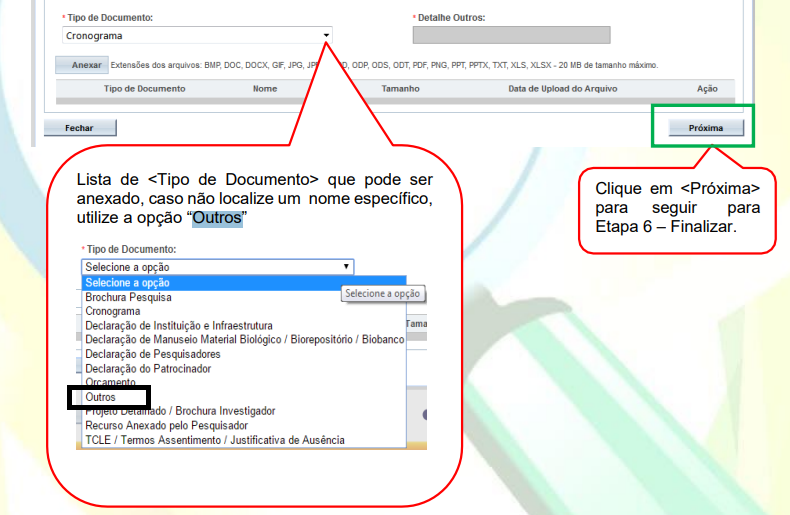This screenshot has height=515, width=790.
Task: Select Declaração do Patrocinador option
Action: pyautogui.click(x=148, y=368)
